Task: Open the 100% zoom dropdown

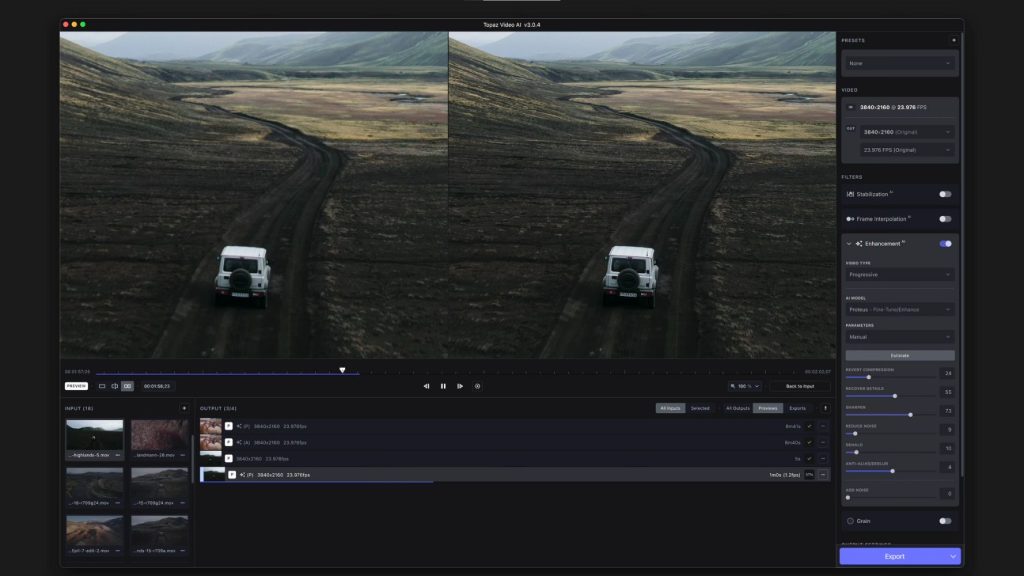Action: click(x=745, y=386)
